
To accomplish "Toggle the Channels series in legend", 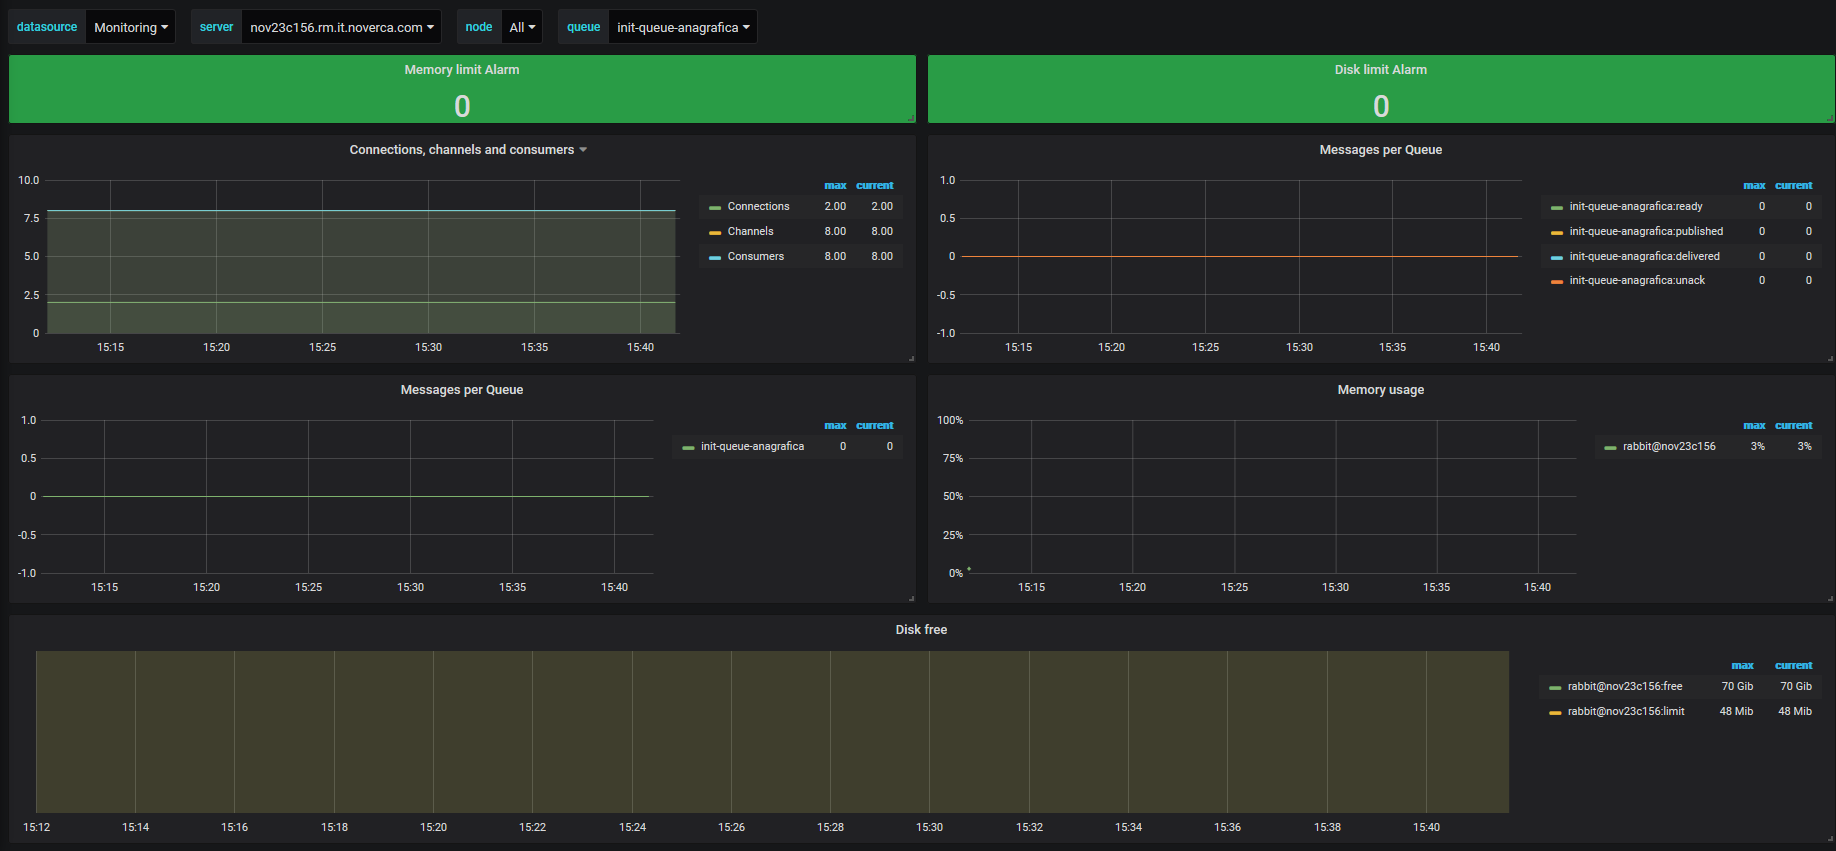I will pyautogui.click(x=750, y=232).
